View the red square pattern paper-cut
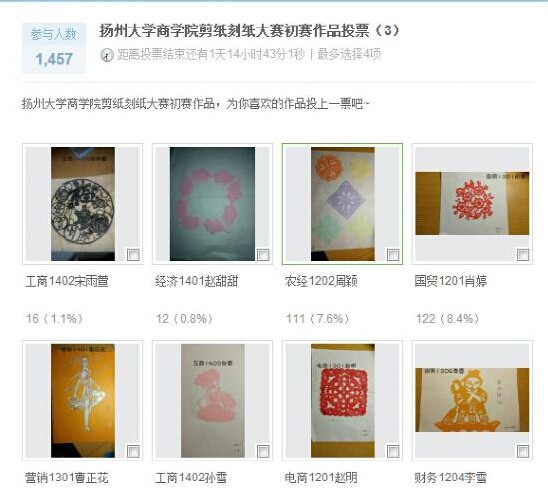This screenshot has width=548, height=496. (x=343, y=401)
